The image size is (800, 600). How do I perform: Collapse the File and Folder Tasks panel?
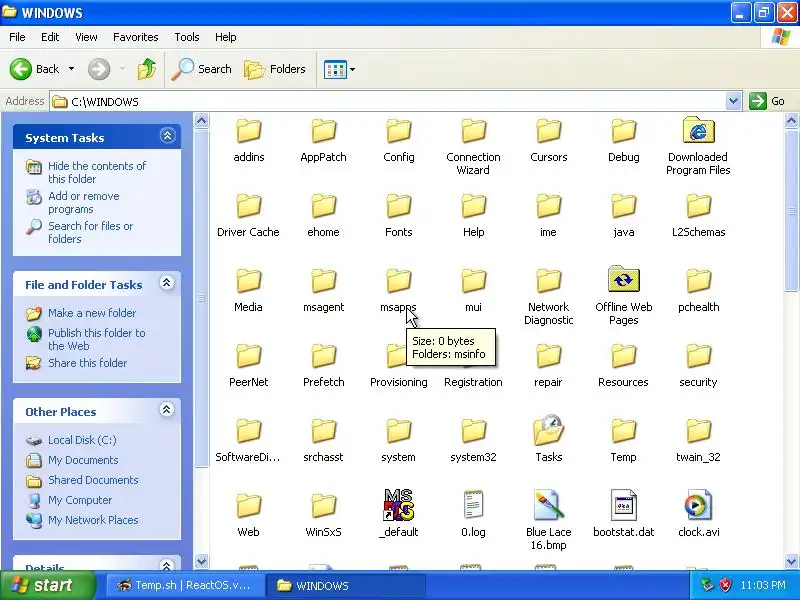(x=167, y=283)
